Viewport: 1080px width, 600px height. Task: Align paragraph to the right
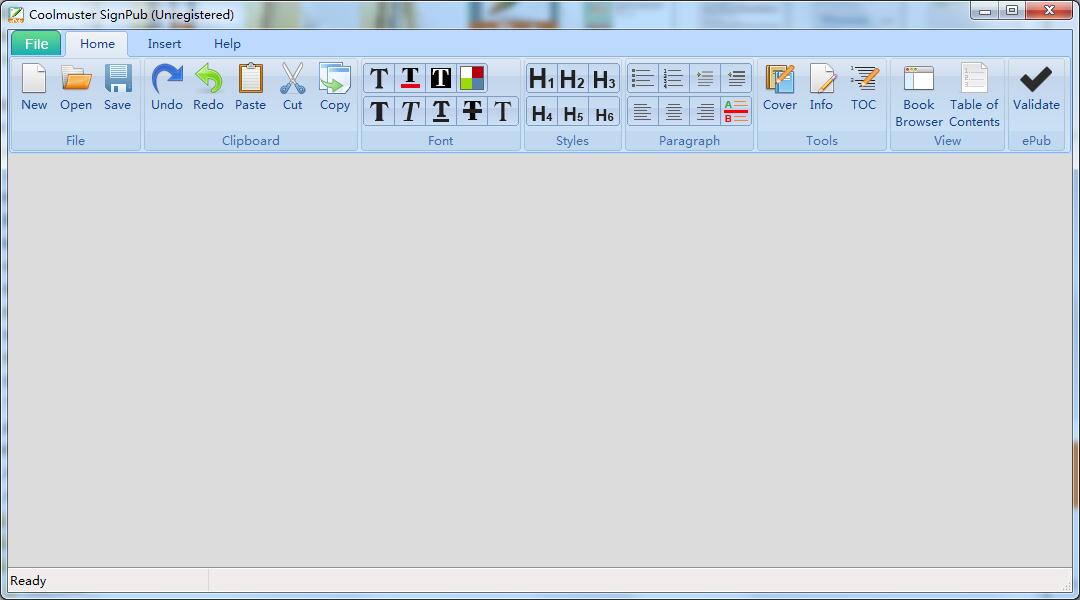pyautogui.click(x=705, y=111)
